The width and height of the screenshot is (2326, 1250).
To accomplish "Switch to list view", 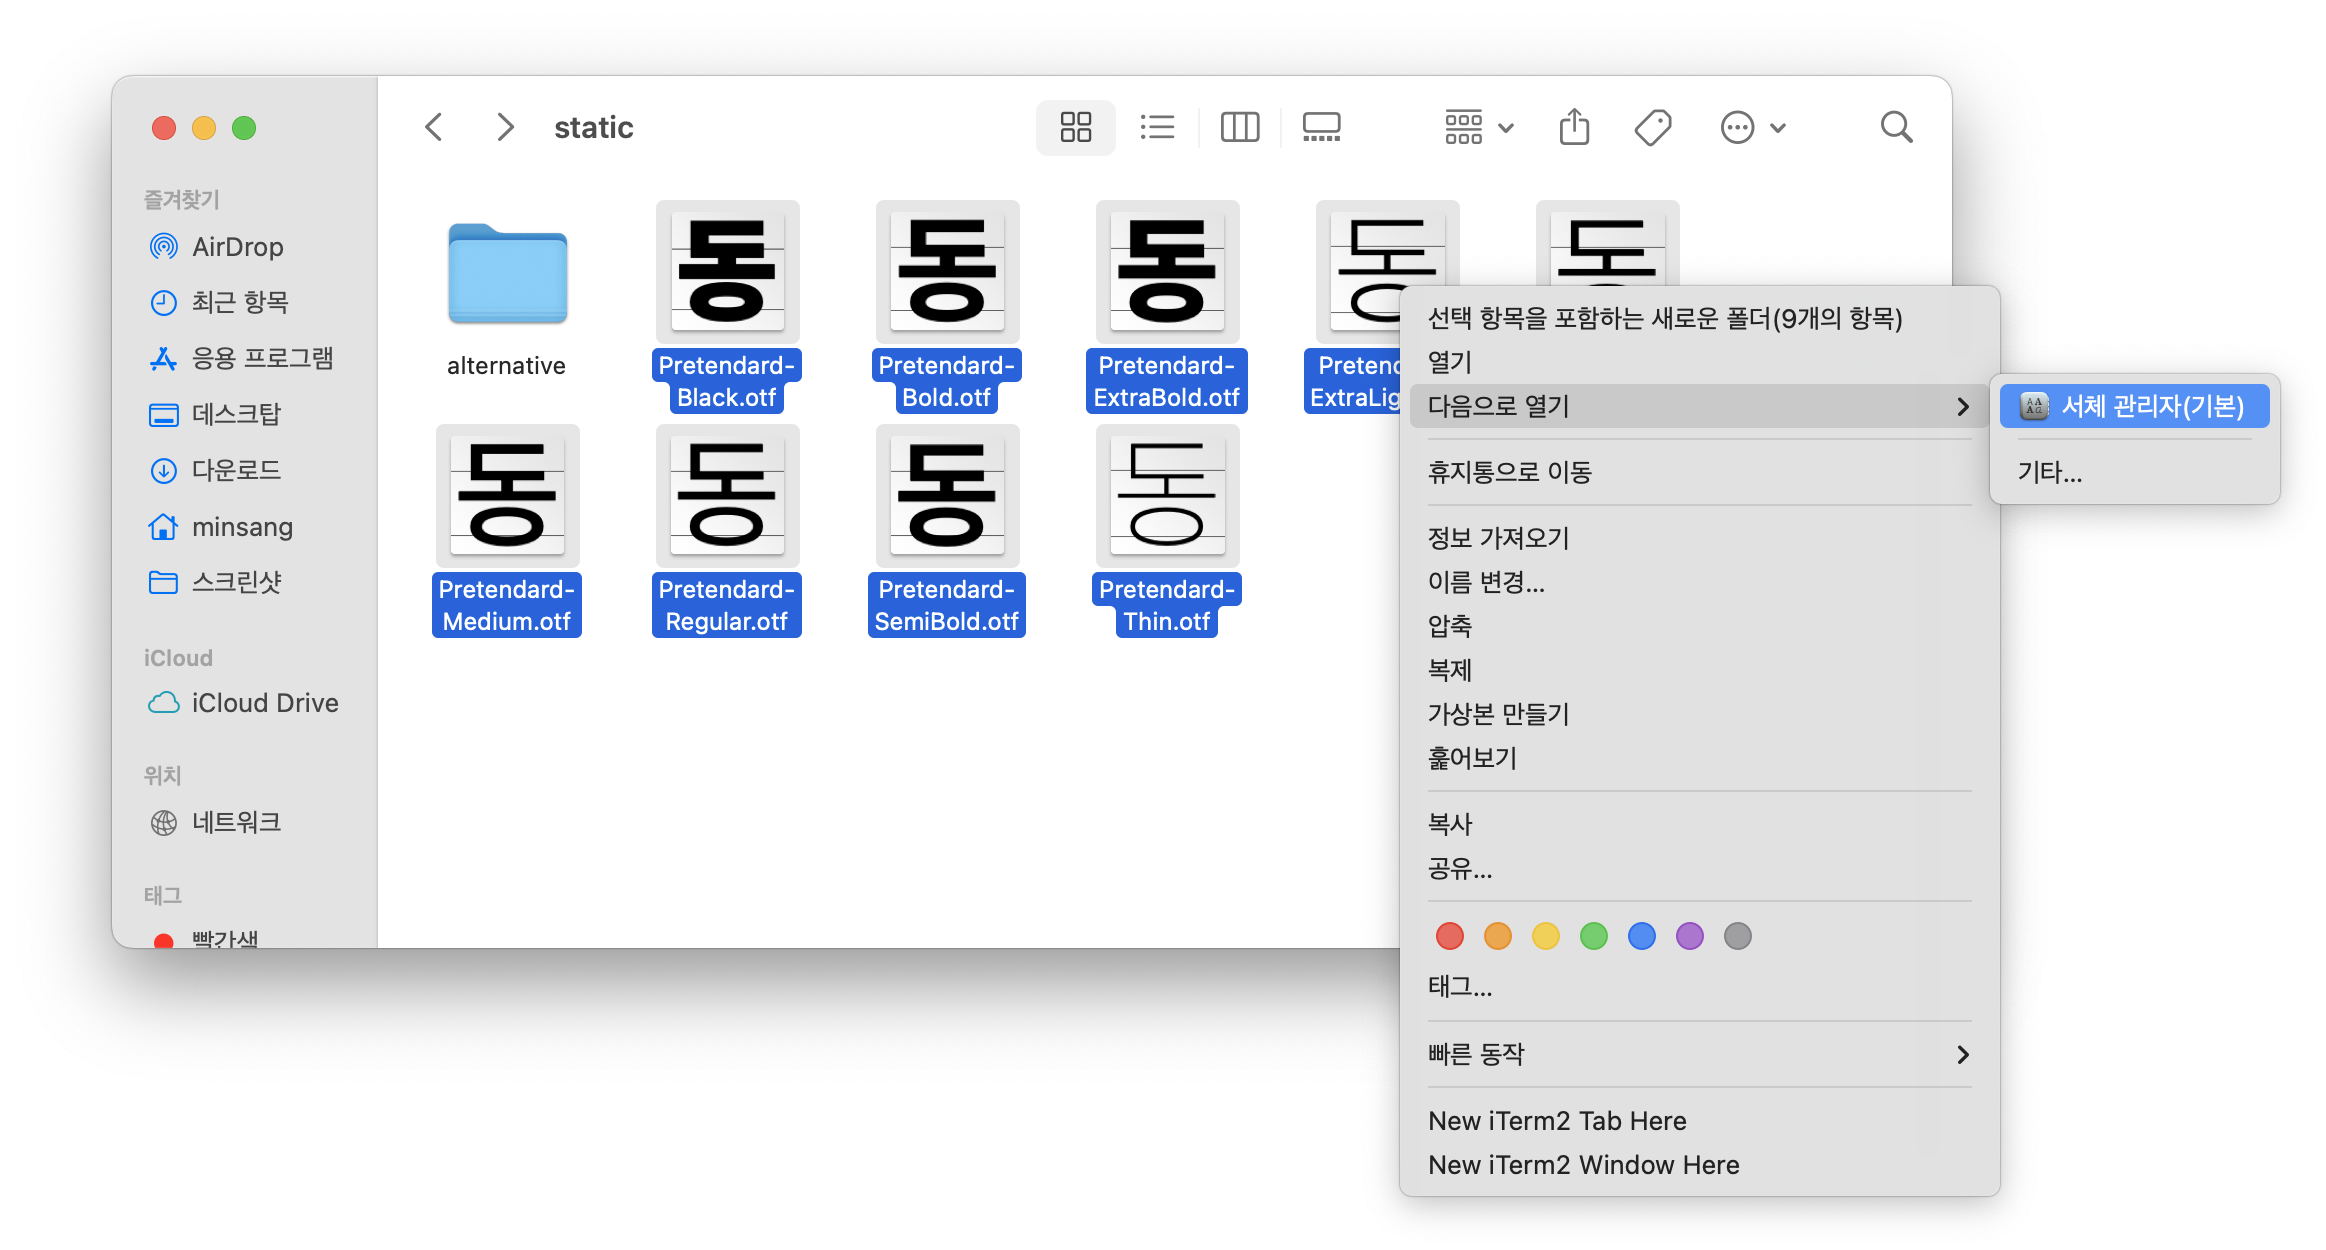I will point(1157,127).
